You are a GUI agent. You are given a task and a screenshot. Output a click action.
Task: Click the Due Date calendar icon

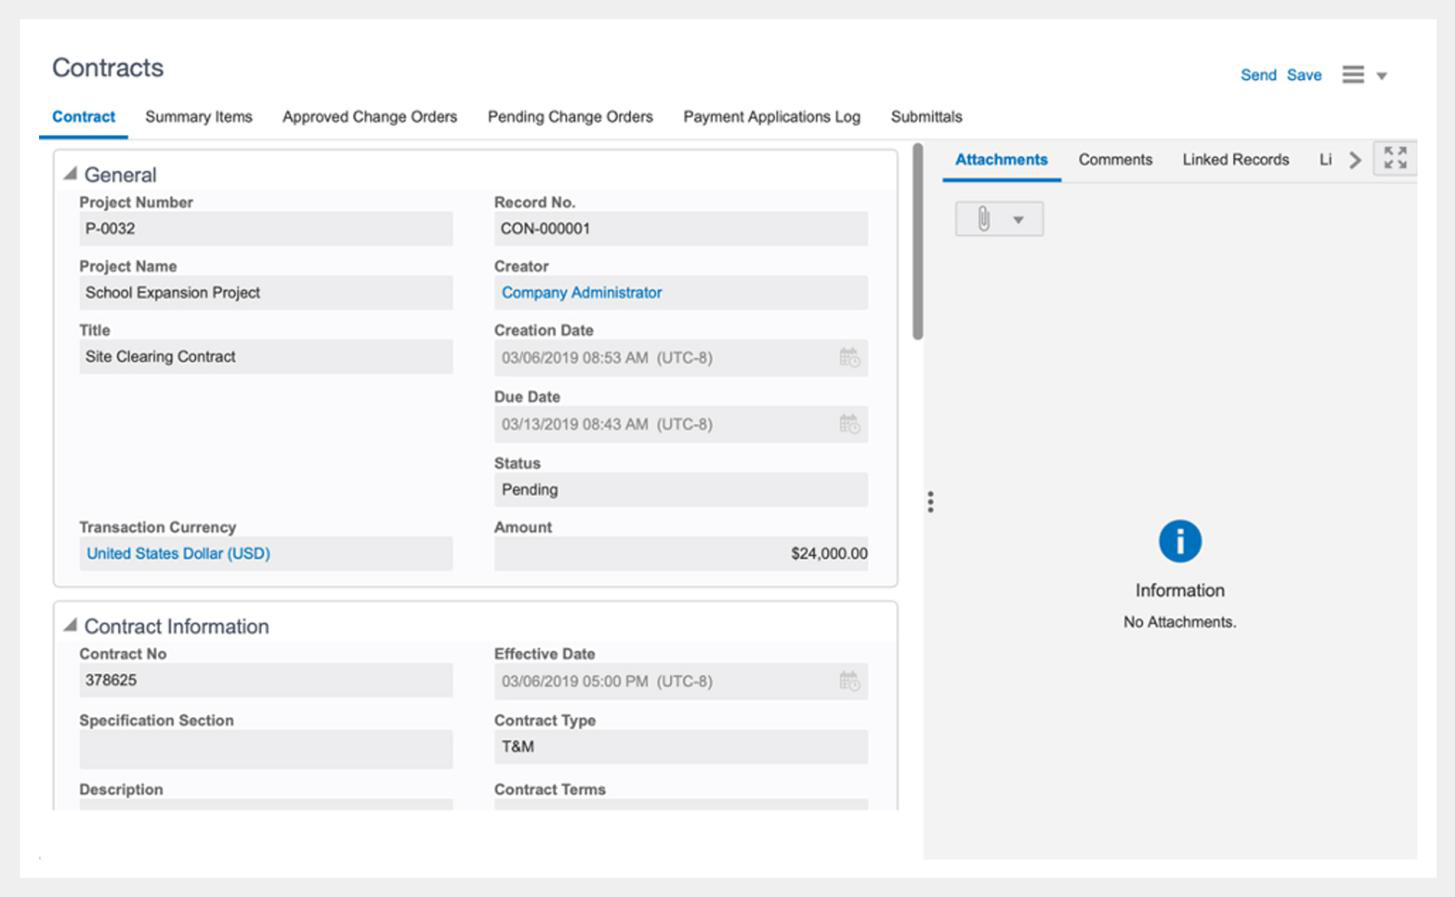849,425
